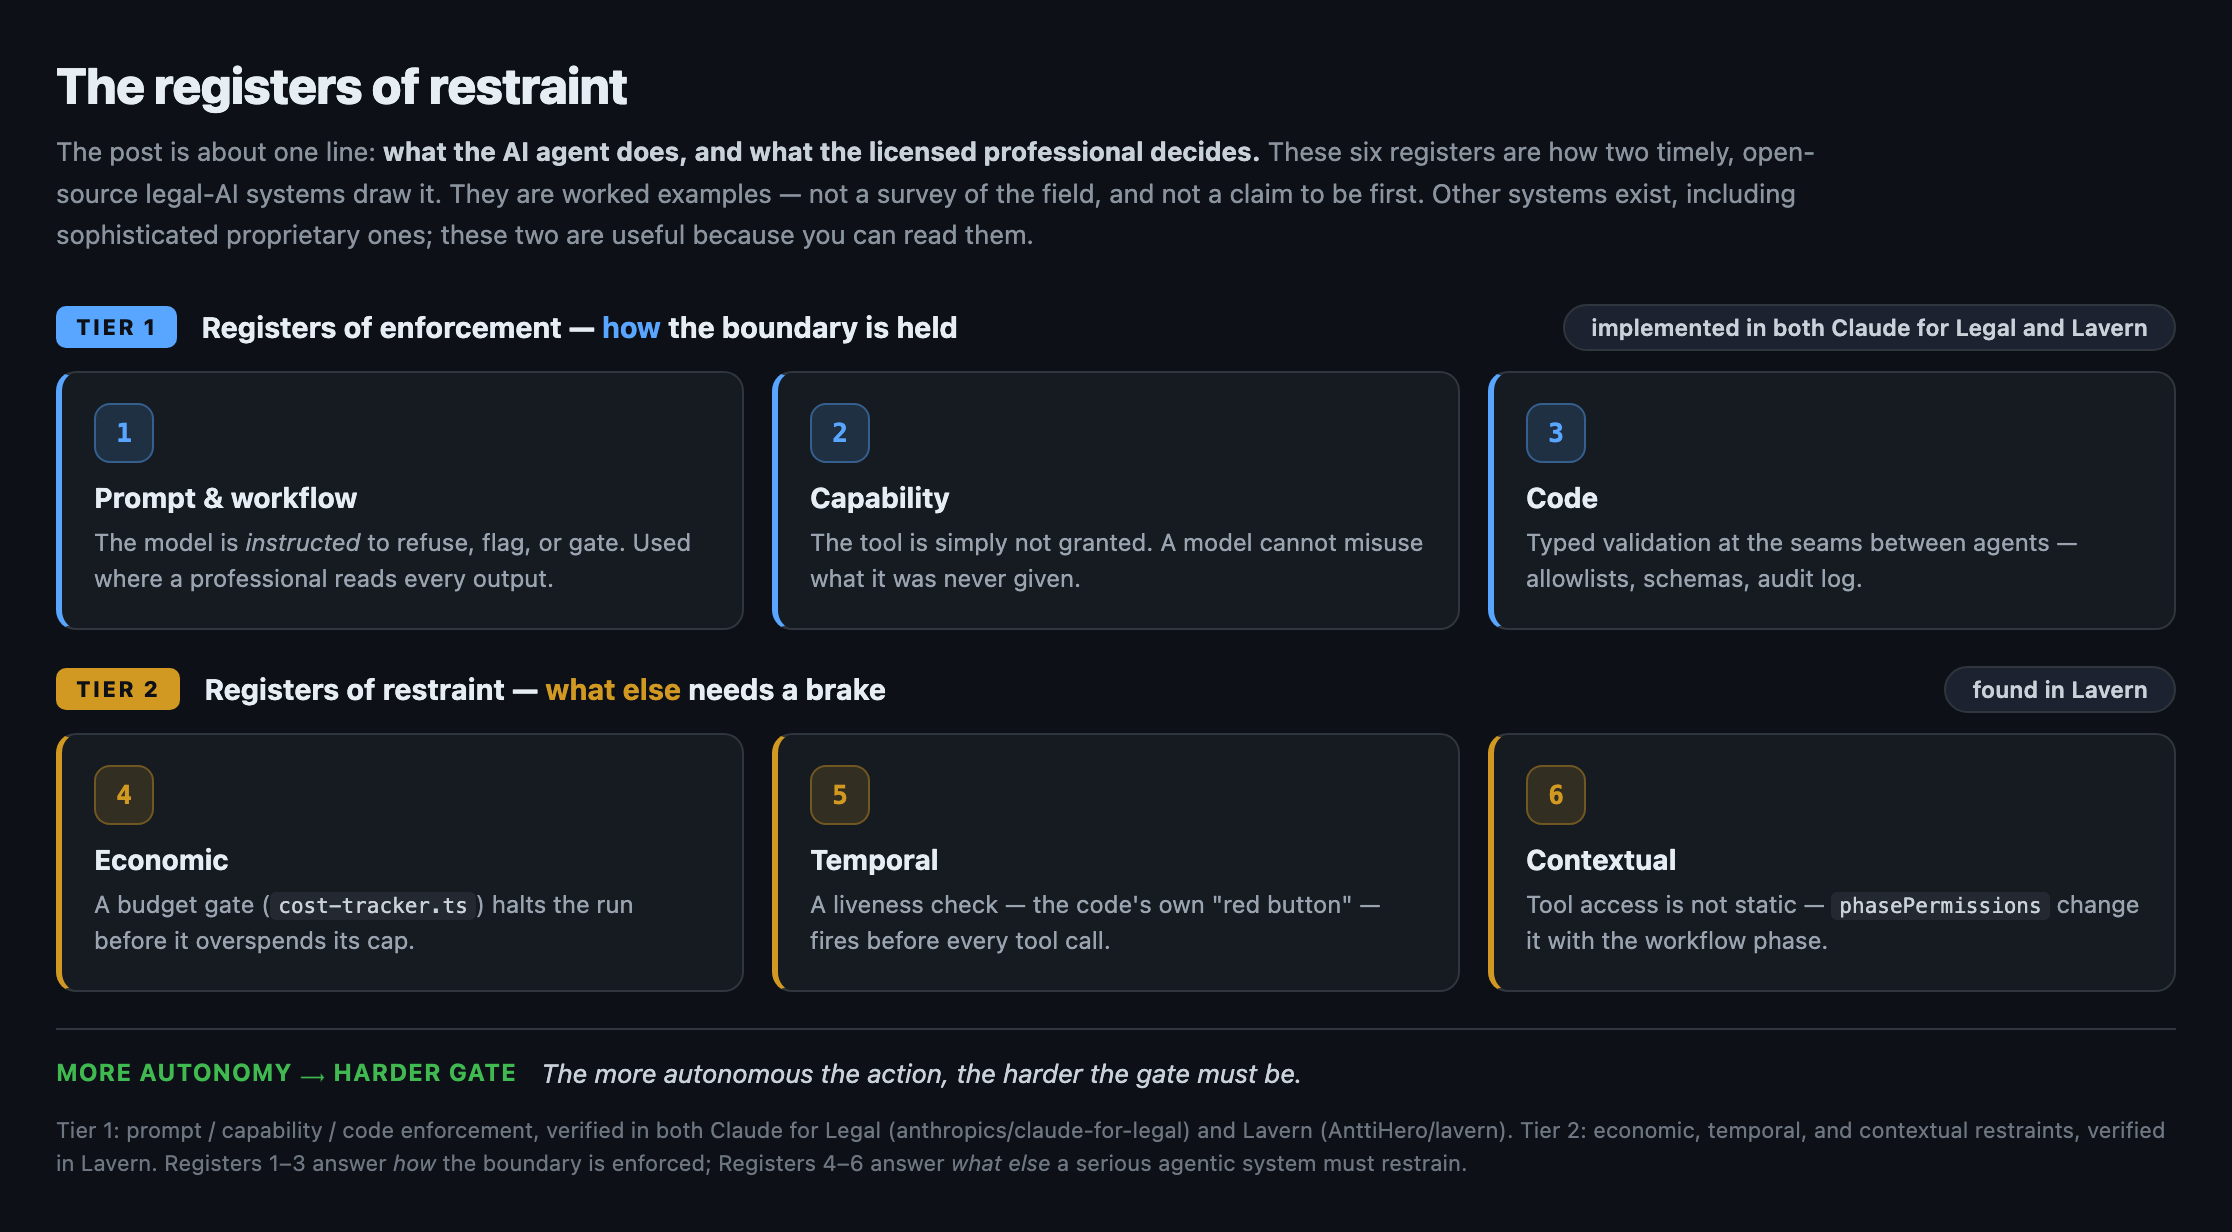Click the number 6 badge icon
Image resolution: width=2232 pixels, height=1232 pixels.
[x=1556, y=795]
